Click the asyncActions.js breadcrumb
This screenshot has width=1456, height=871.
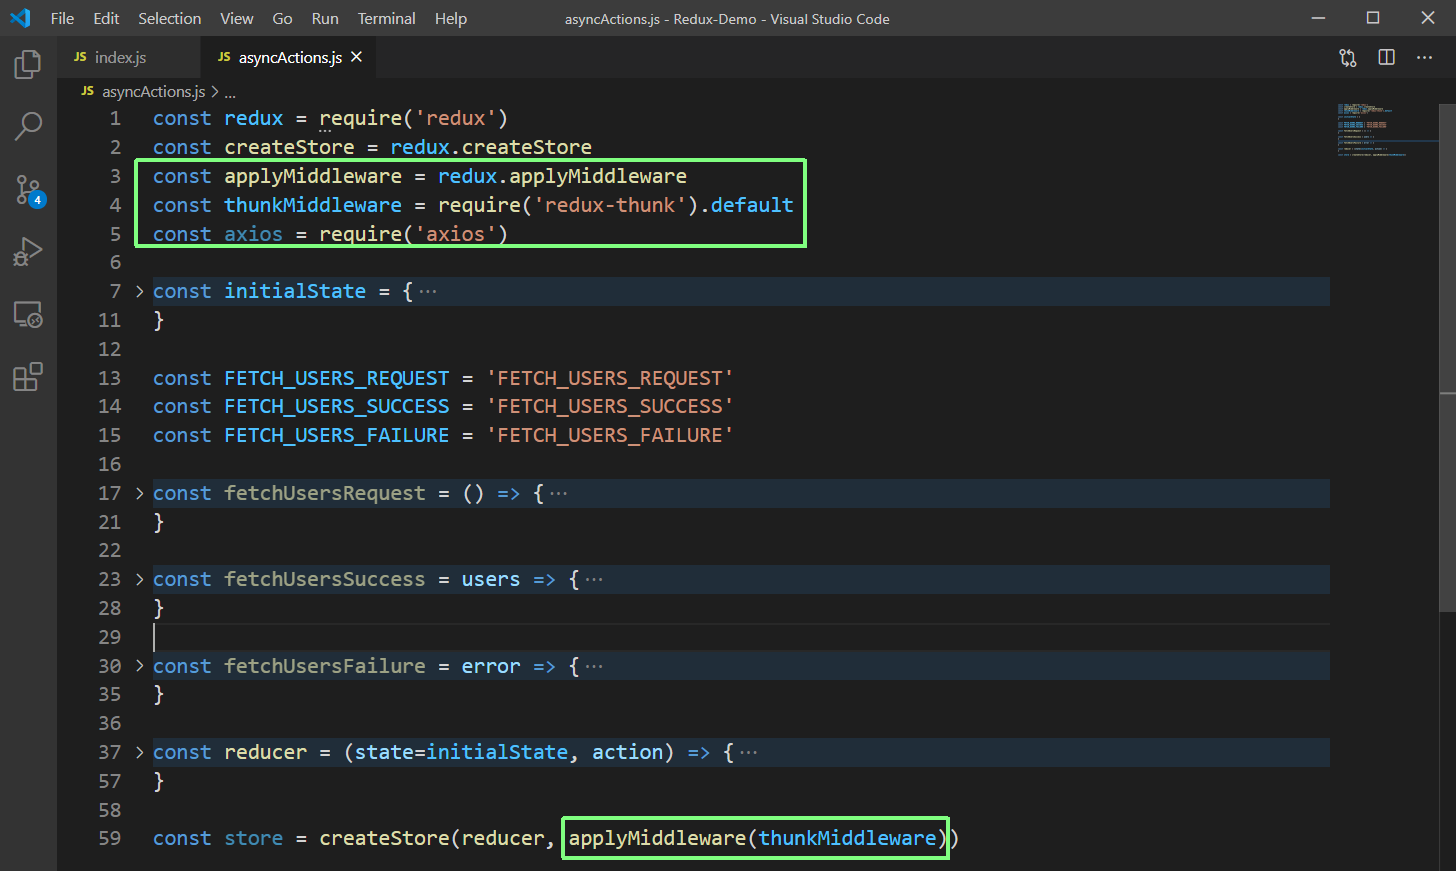(154, 91)
